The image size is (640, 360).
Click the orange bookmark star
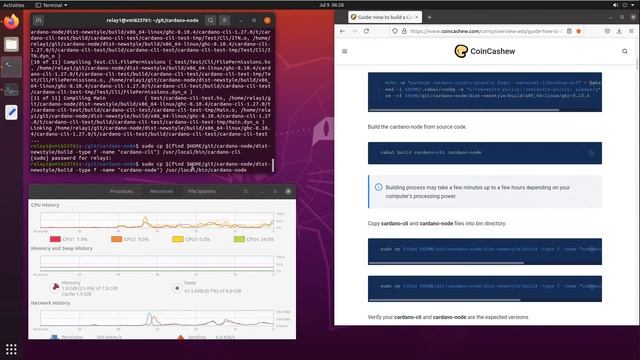pos(579,31)
